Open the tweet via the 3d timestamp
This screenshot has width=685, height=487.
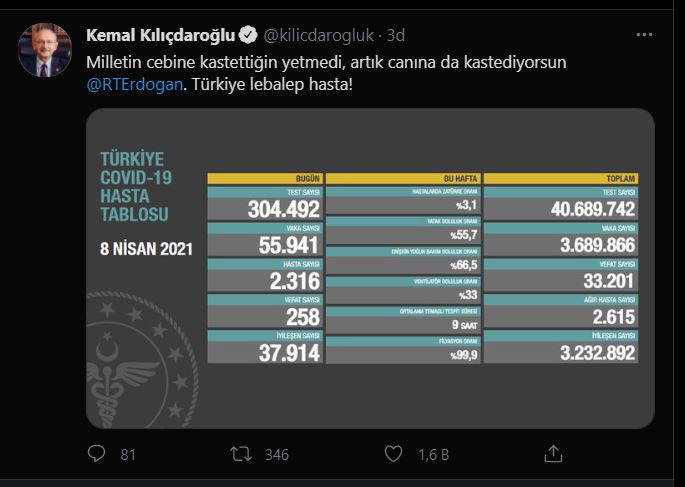pyautogui.click(x=396, y=36)
